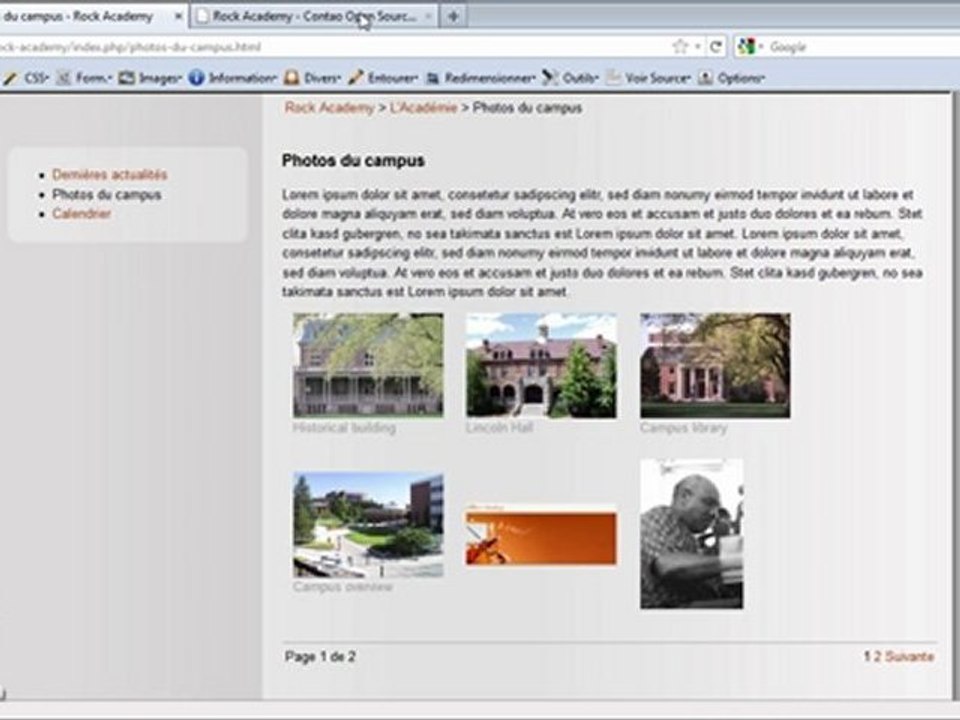Click the Google search engine icon

(746, 47)
